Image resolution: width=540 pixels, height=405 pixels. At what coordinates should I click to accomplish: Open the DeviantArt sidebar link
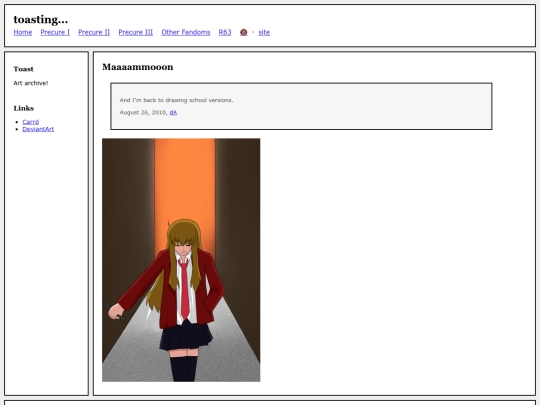[x=38, y=129]
